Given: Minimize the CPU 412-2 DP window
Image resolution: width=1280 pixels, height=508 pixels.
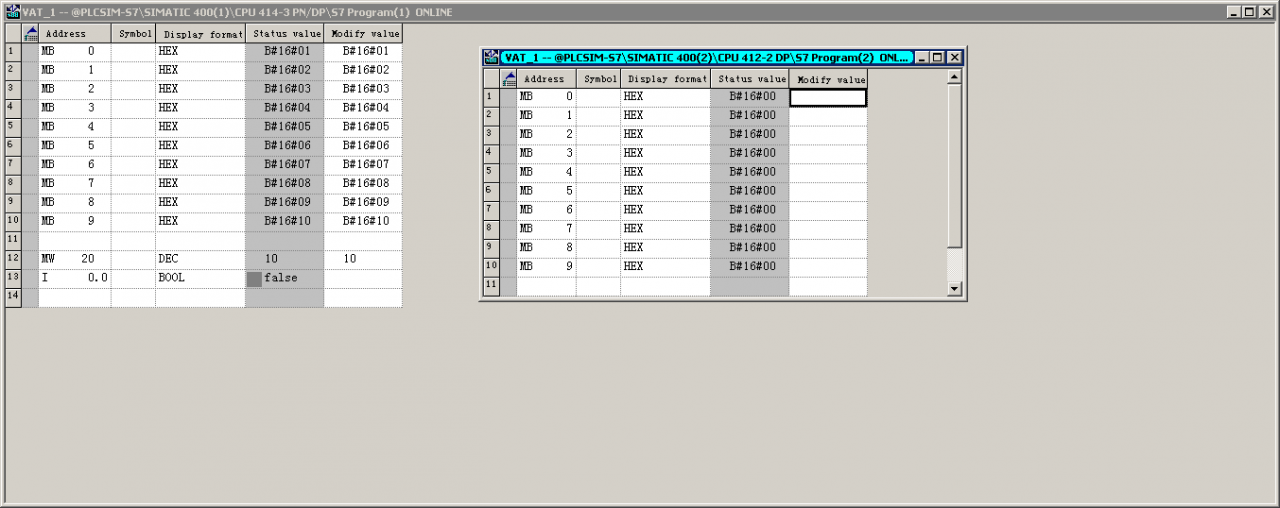Looking at the screenshot, I should (x=922, y=58).
